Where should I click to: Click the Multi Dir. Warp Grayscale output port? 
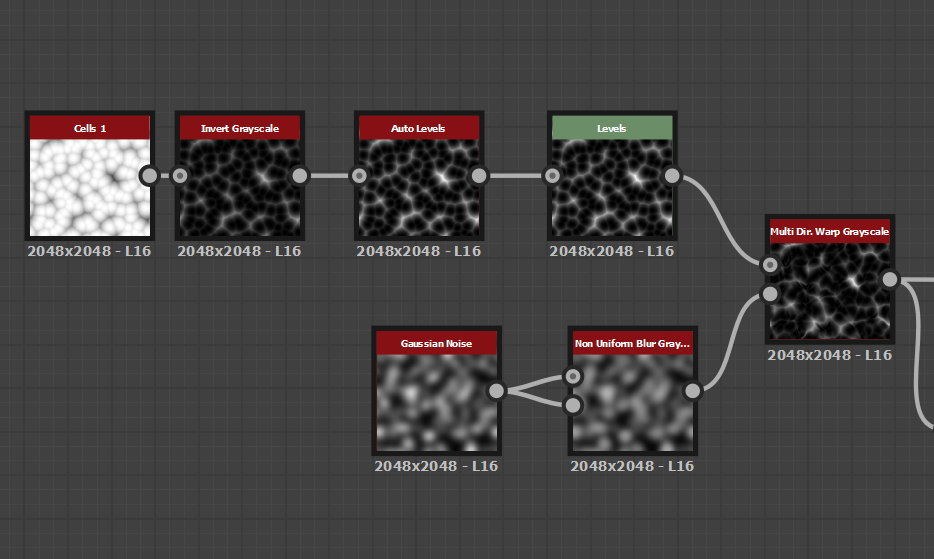(x=890, y=279)
